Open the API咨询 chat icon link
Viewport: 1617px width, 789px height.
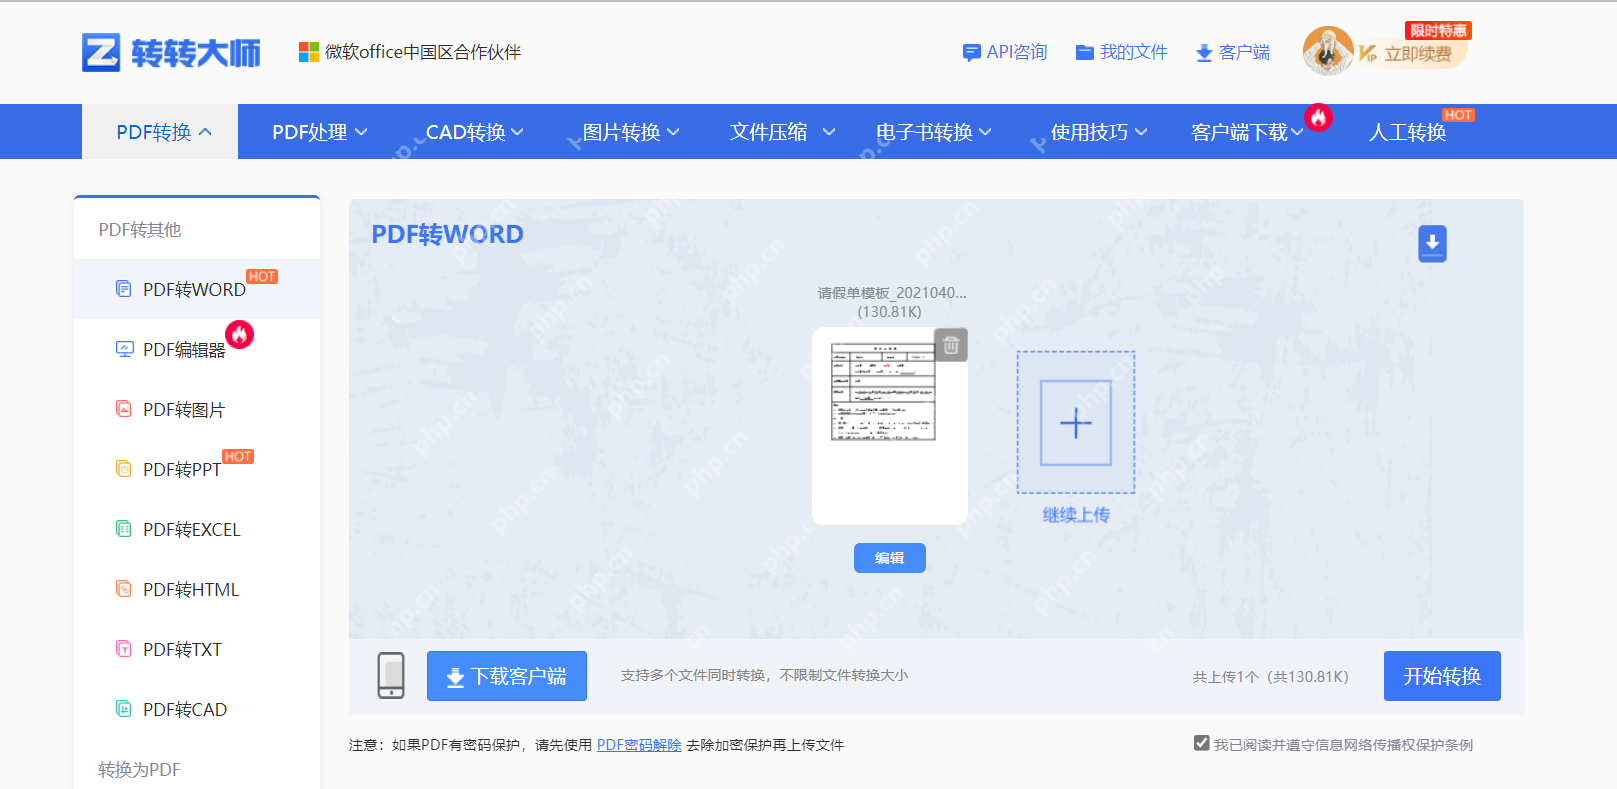(1004, 52)
